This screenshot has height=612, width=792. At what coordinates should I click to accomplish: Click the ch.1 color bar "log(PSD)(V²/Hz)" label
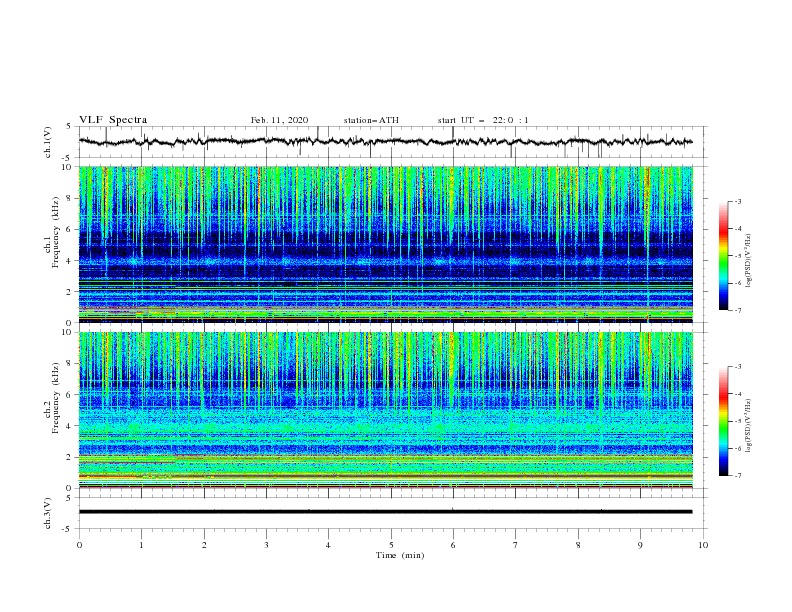(x=749, y=261)
